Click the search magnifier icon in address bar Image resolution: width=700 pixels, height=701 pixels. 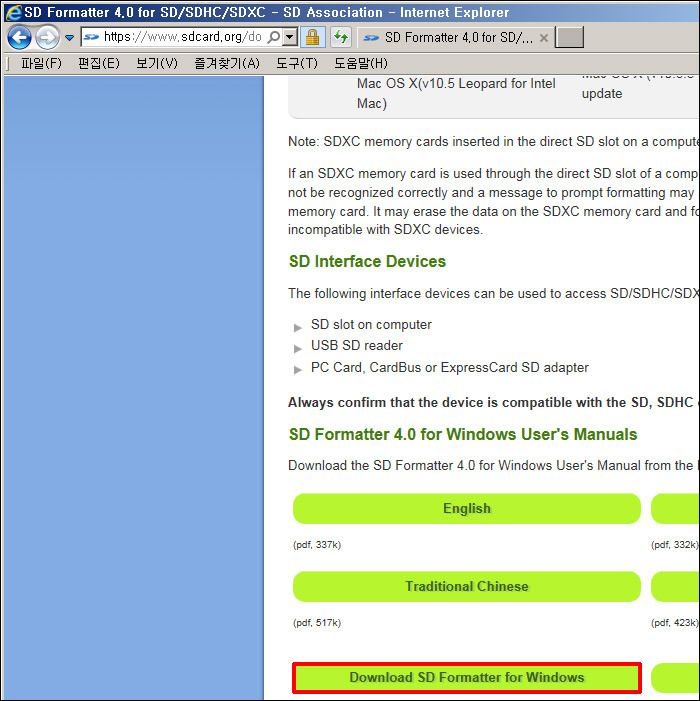coord(274,37)
